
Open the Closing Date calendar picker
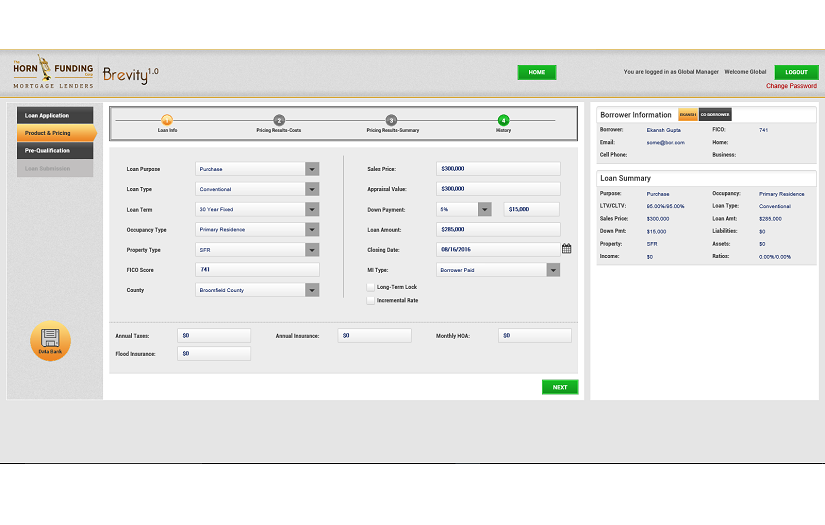tap(567, 249)
